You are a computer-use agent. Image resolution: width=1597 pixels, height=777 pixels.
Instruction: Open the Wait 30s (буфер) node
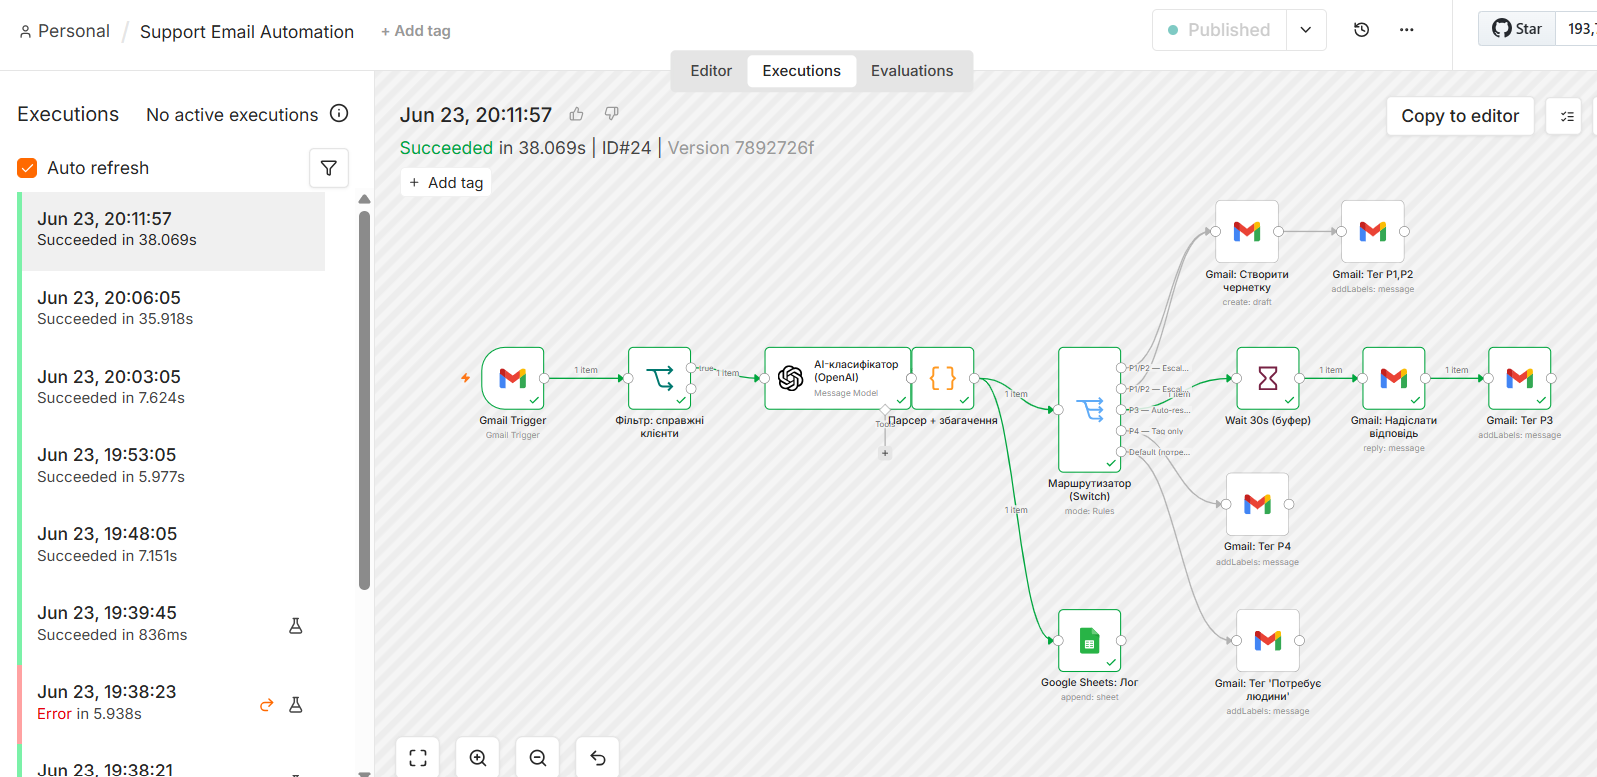1268,378
